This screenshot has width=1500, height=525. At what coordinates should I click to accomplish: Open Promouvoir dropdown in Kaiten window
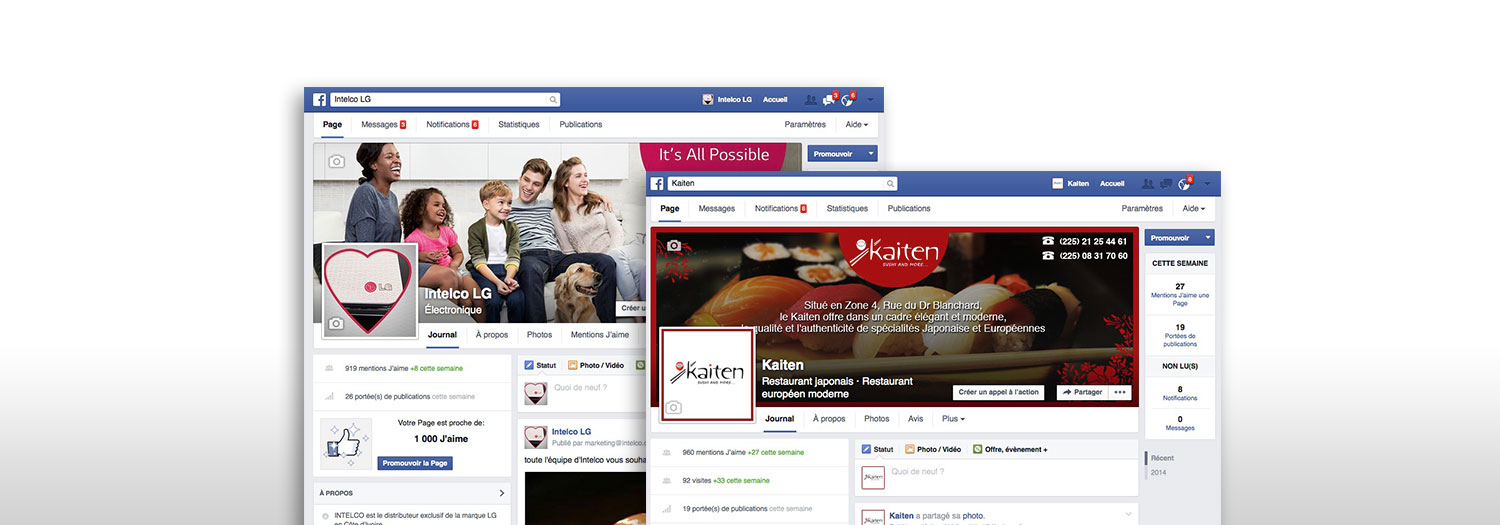[1208, 238]
